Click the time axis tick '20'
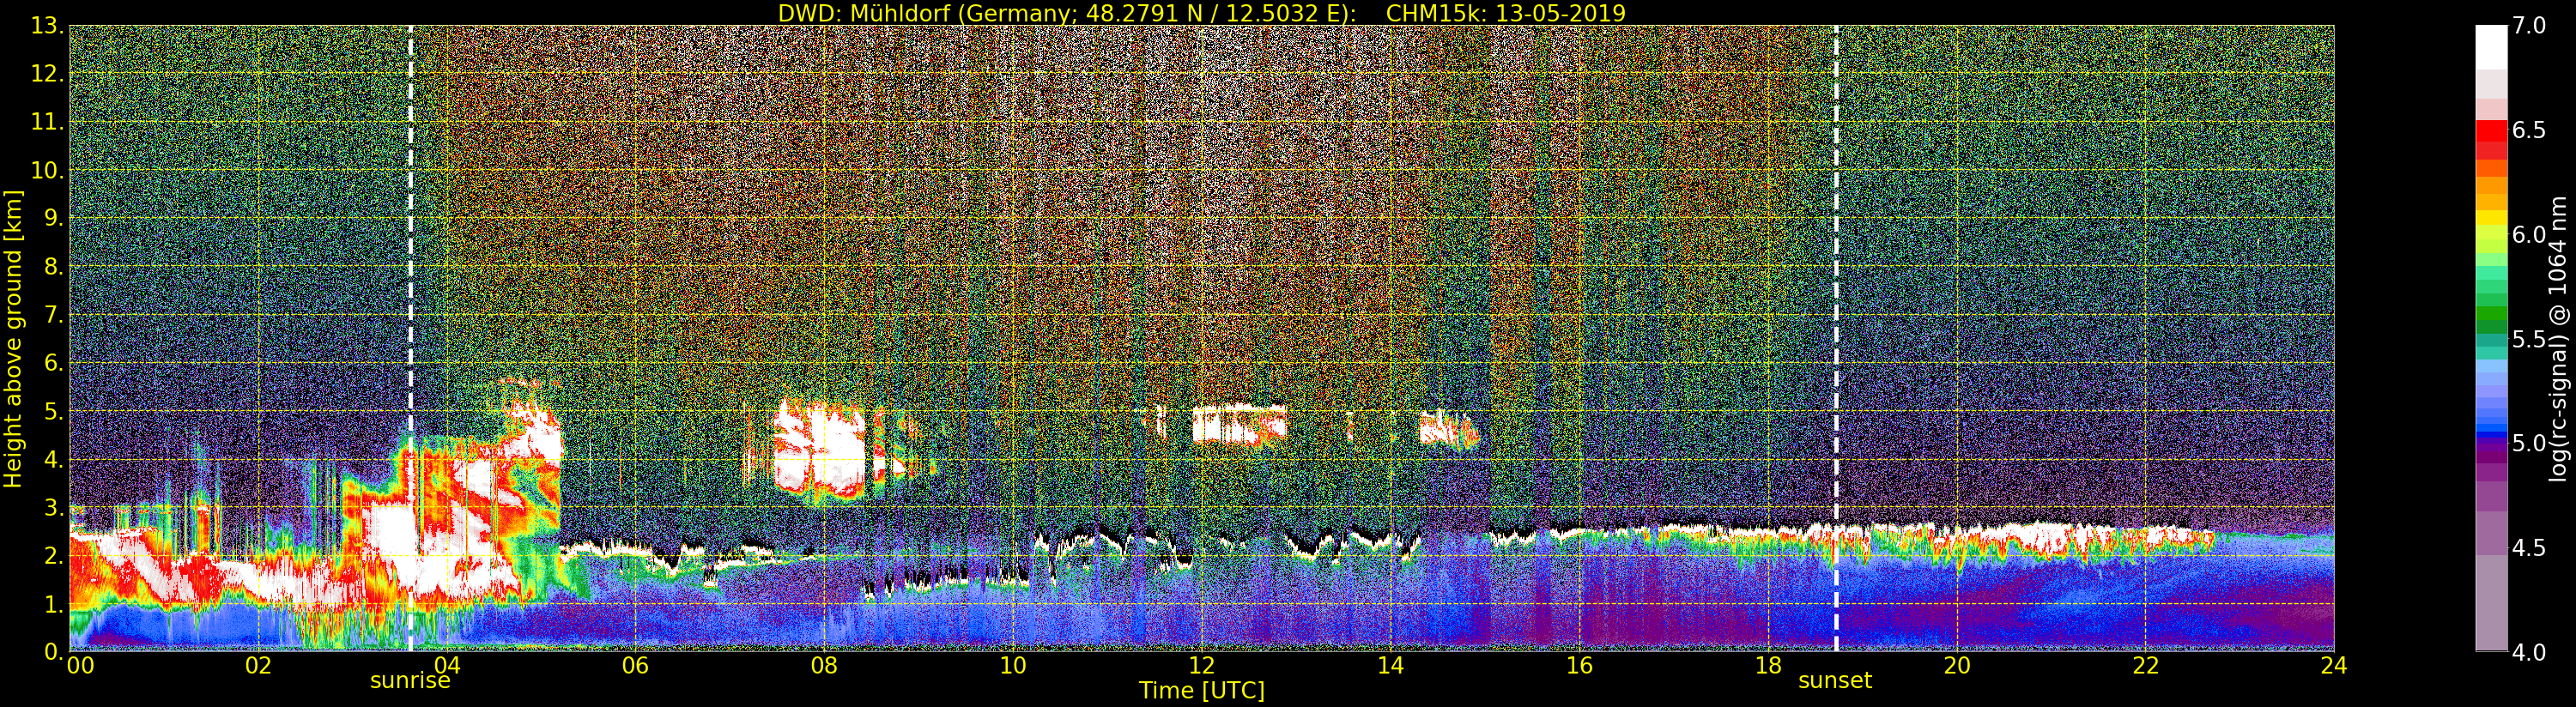Image resolution: width=2576 pixels, height=707 pixels. [1957, 666]
